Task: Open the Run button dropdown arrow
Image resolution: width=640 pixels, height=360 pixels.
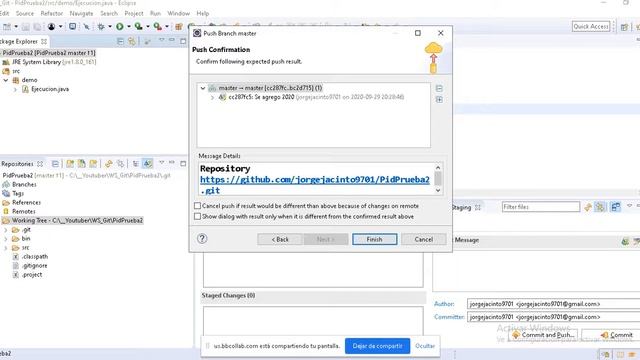Action: tap(128, 27)
